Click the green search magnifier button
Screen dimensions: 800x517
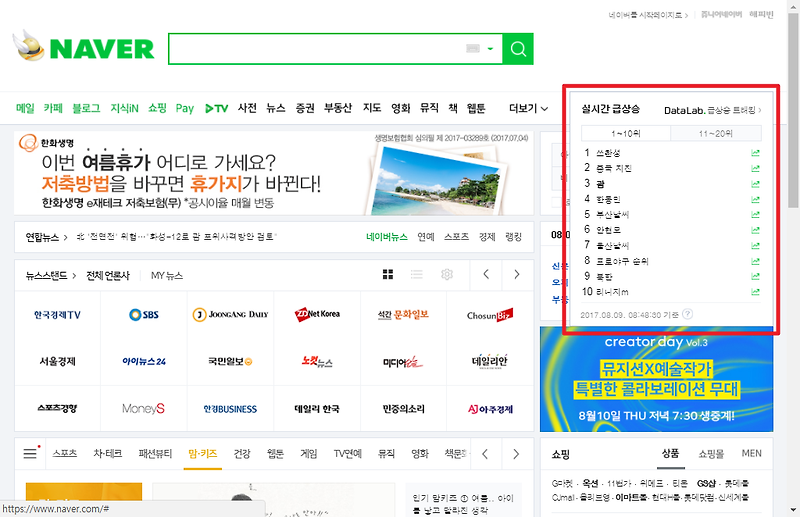[518, 49]
